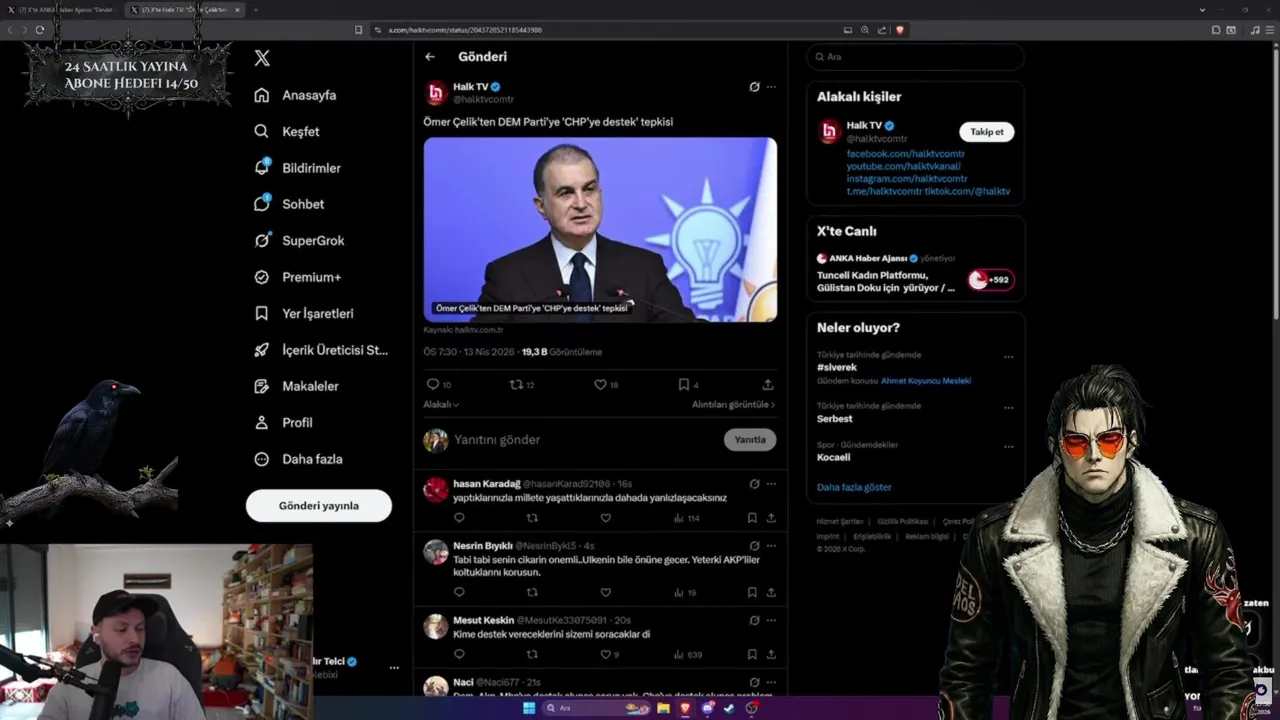
Task: Open SuperGrok from sidebar
Action: pyautogui.click(x=299, y=240)
